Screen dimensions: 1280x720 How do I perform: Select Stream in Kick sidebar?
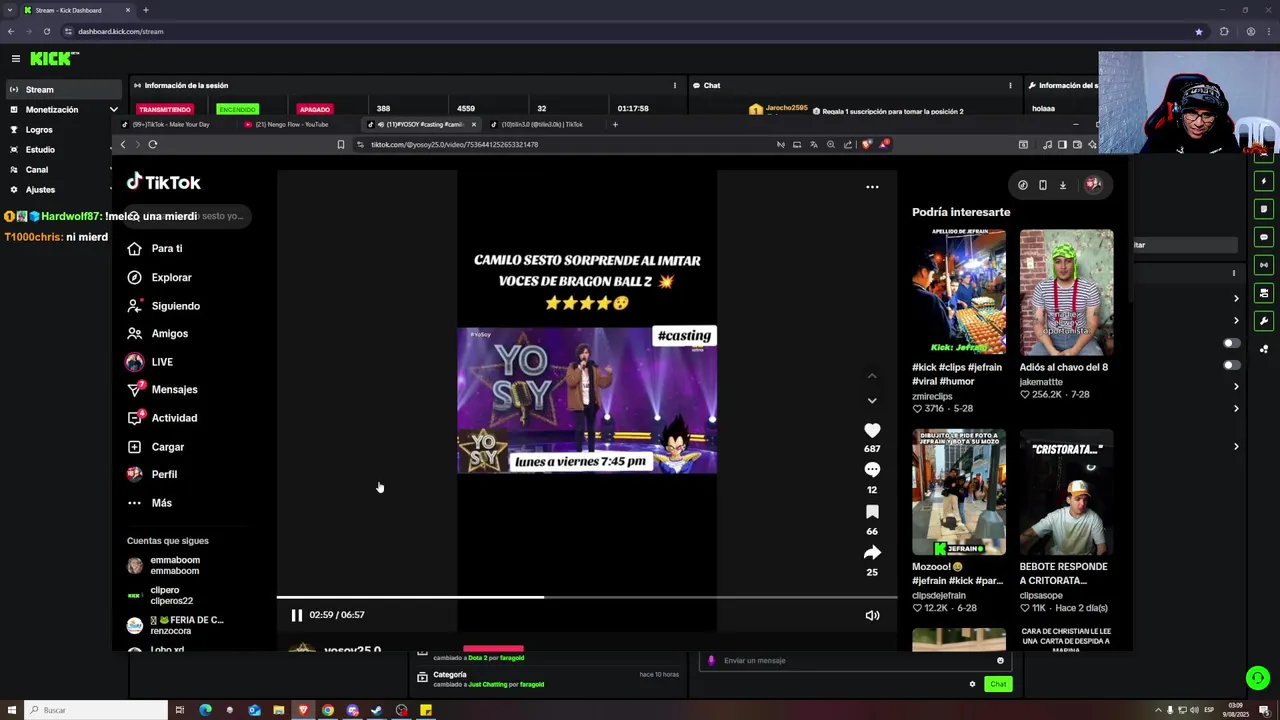click(x=62, y=89)
